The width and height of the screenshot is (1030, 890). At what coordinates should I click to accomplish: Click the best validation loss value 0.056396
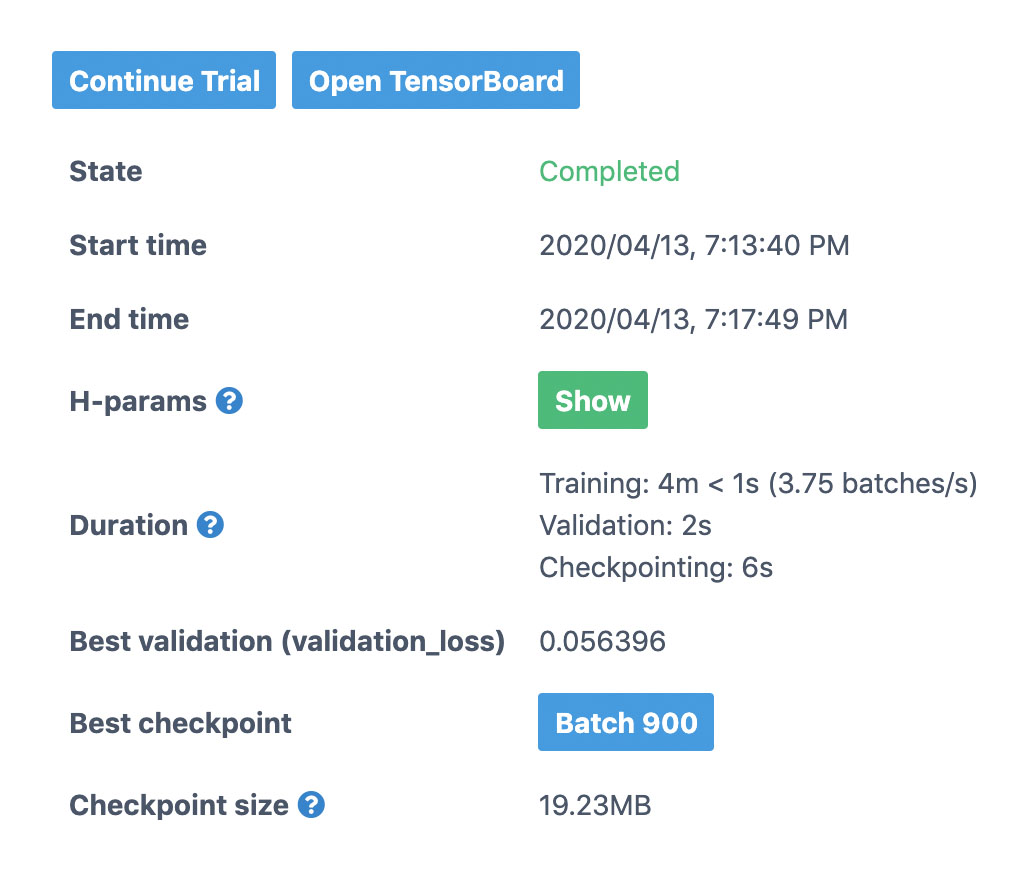[602, 641]
